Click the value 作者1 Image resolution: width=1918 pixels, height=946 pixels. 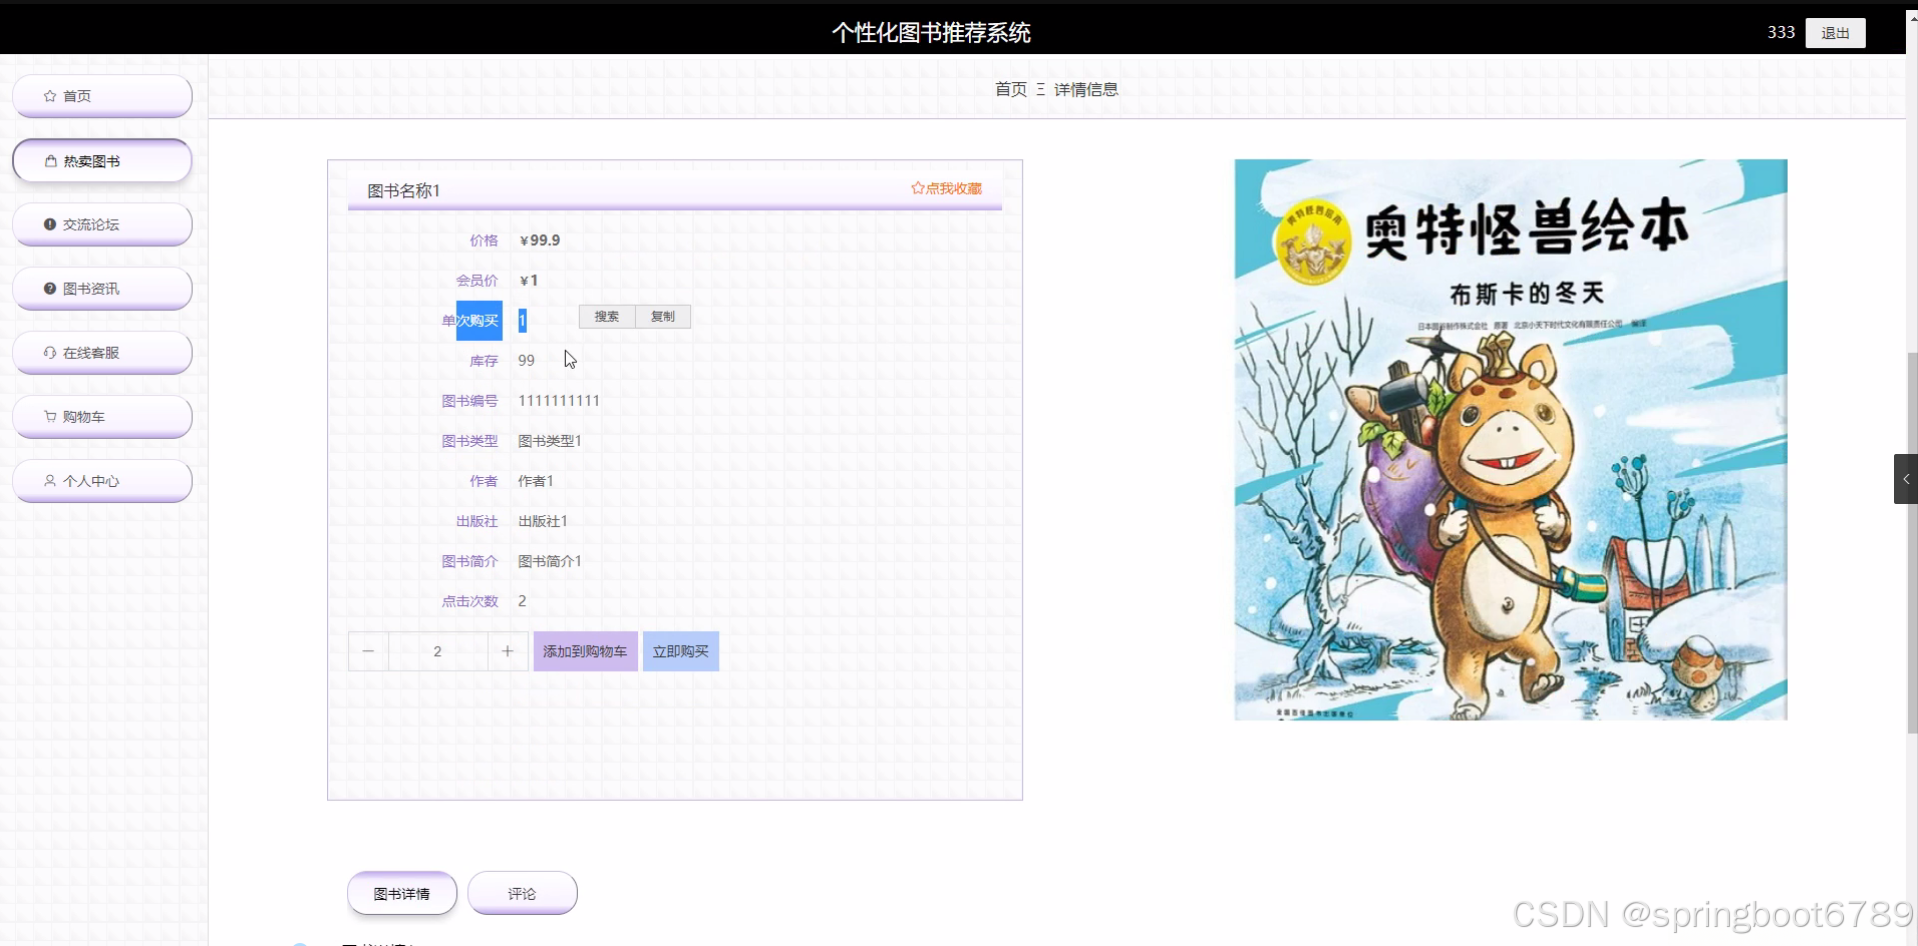click(x=536, y=481)
